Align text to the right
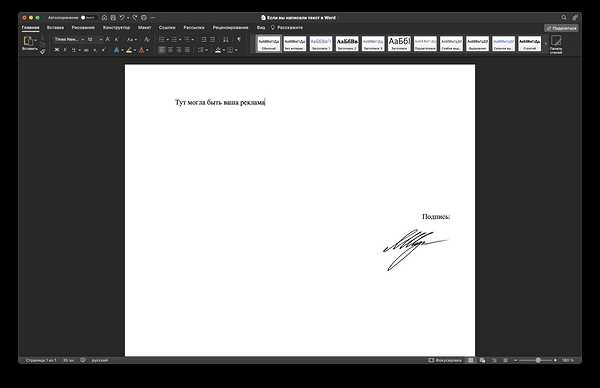 point(179,50)
